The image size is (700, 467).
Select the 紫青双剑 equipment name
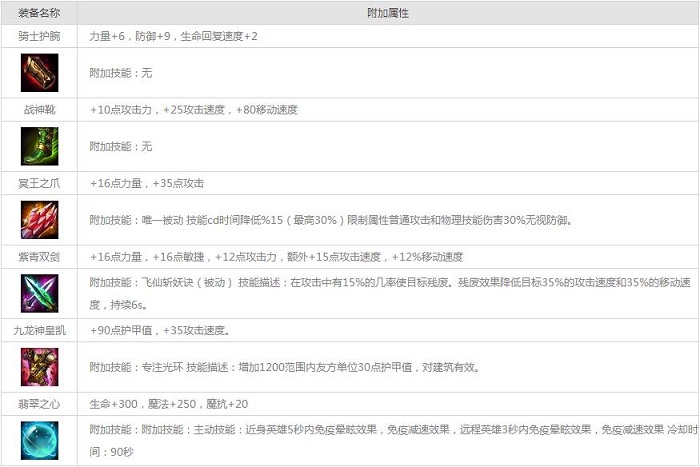pos(39,257)
